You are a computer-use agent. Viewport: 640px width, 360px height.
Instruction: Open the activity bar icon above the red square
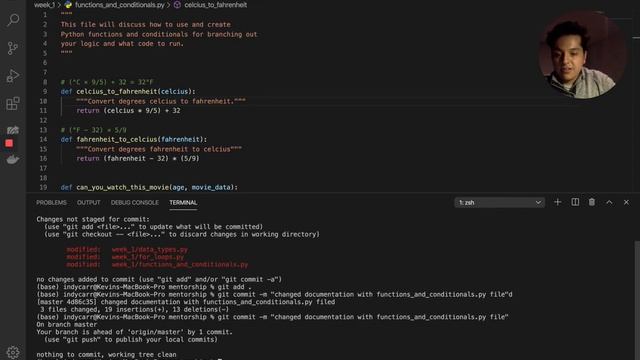coord(13,130)
